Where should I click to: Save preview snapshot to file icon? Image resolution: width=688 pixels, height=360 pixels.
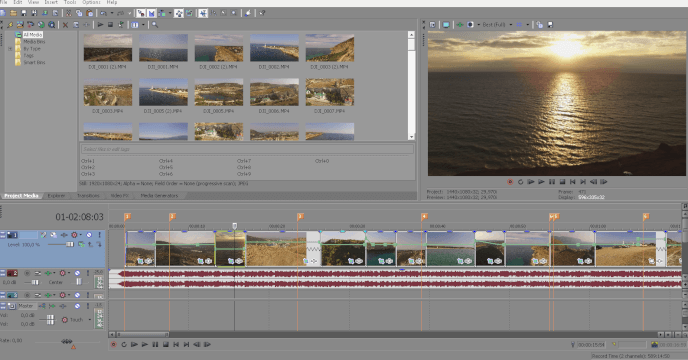[550, 25]
